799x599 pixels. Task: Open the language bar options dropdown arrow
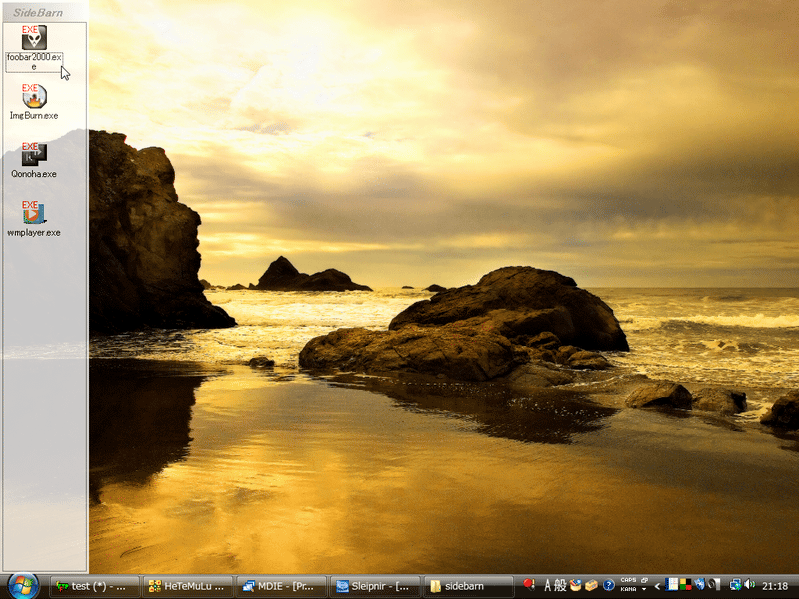coord(644,590)
